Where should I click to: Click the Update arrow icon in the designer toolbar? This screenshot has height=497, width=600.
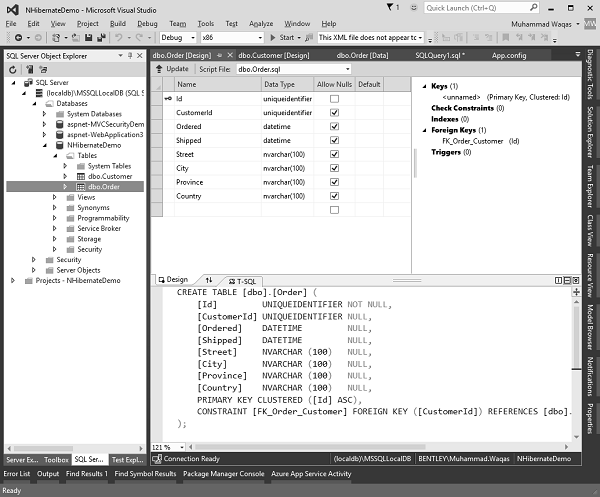click(158, 69)
